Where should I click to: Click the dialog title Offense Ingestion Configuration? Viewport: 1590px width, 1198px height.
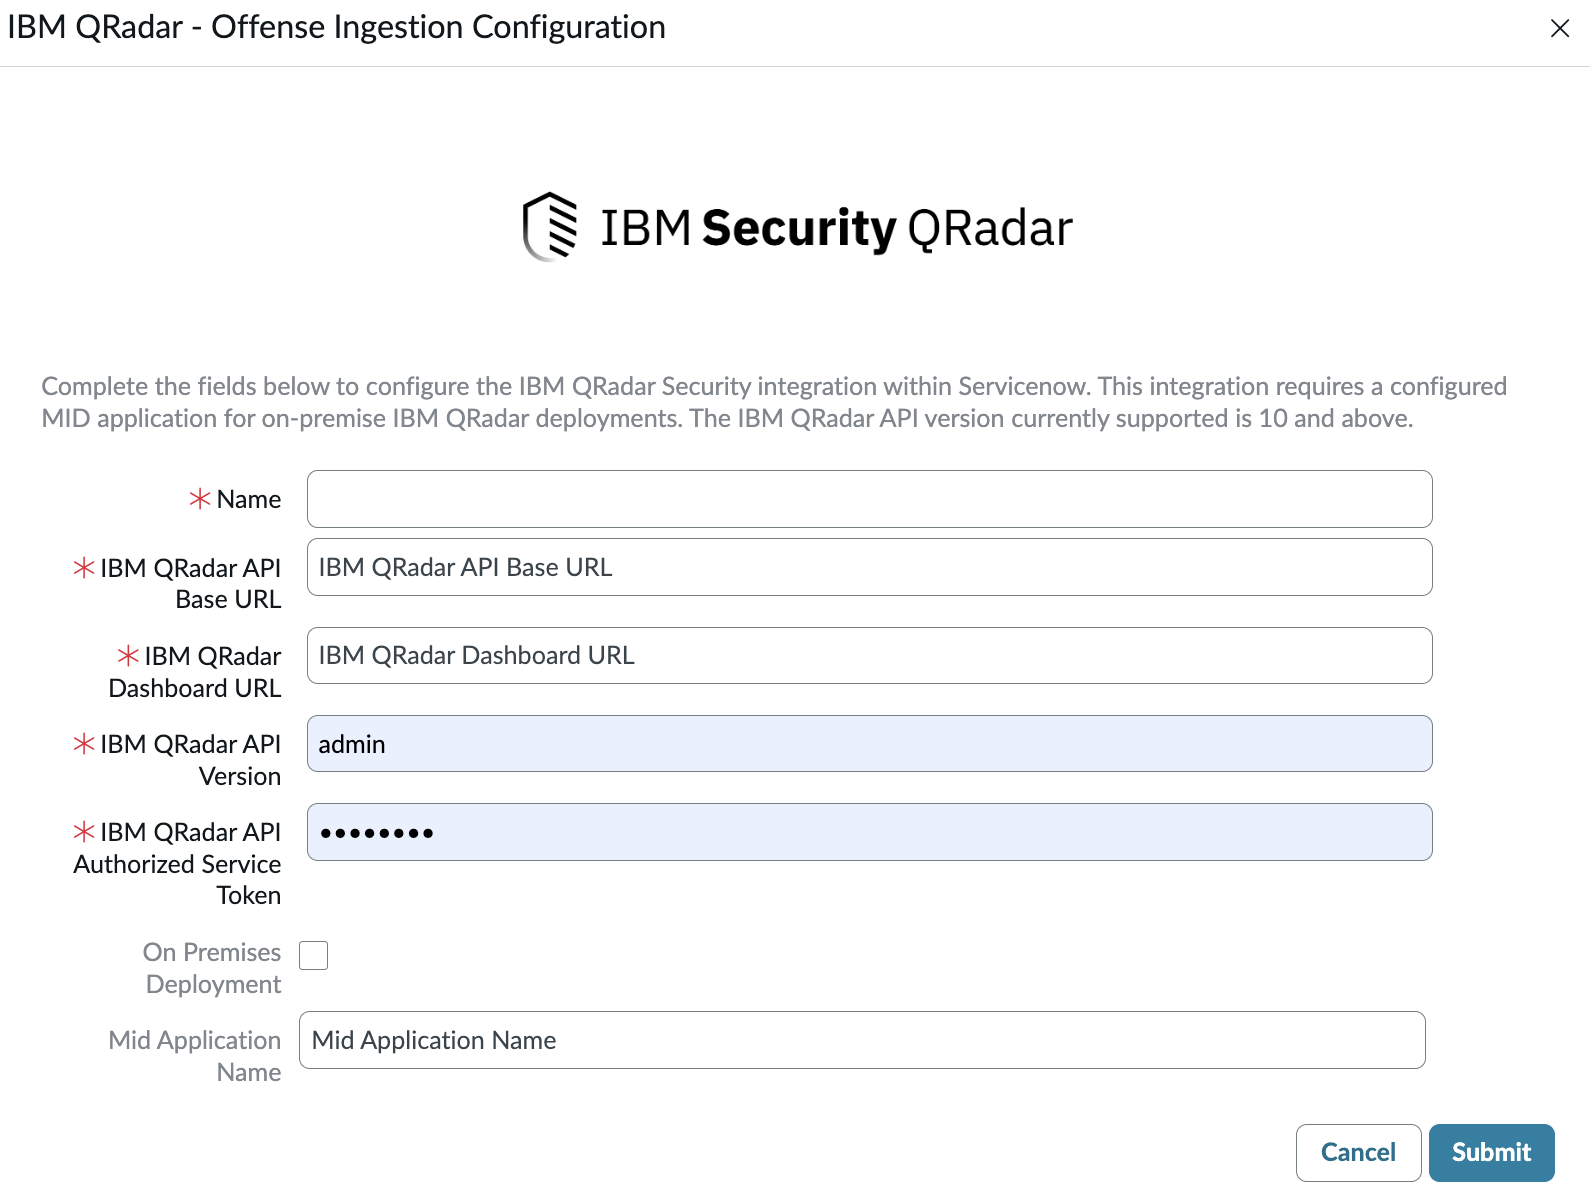pyautogui.click(x=336, y=27)
